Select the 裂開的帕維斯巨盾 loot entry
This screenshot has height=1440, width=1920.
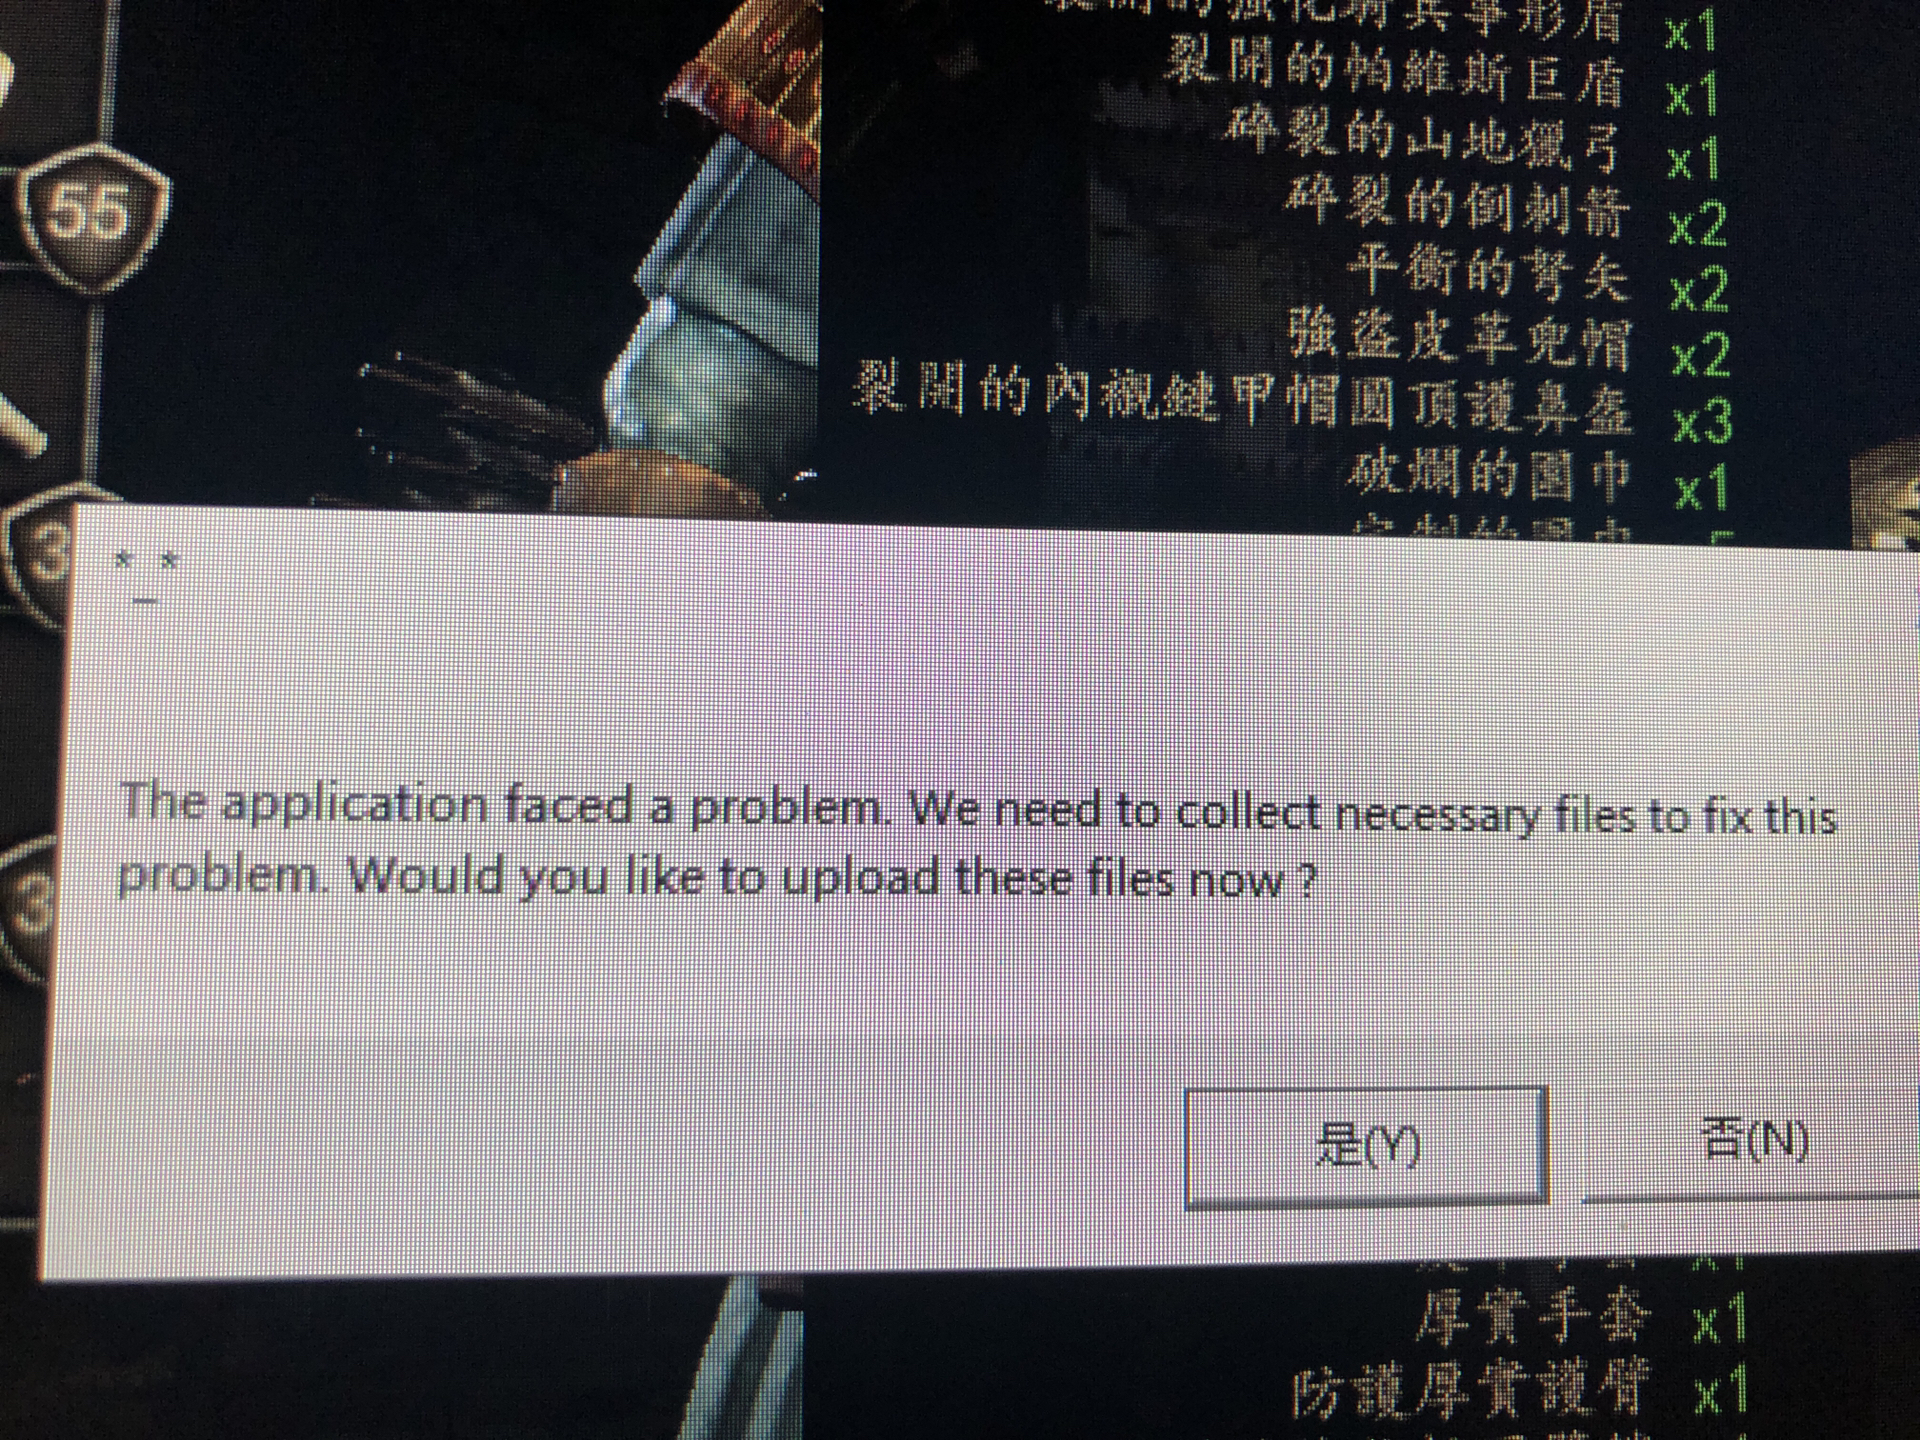point(1393,75)
